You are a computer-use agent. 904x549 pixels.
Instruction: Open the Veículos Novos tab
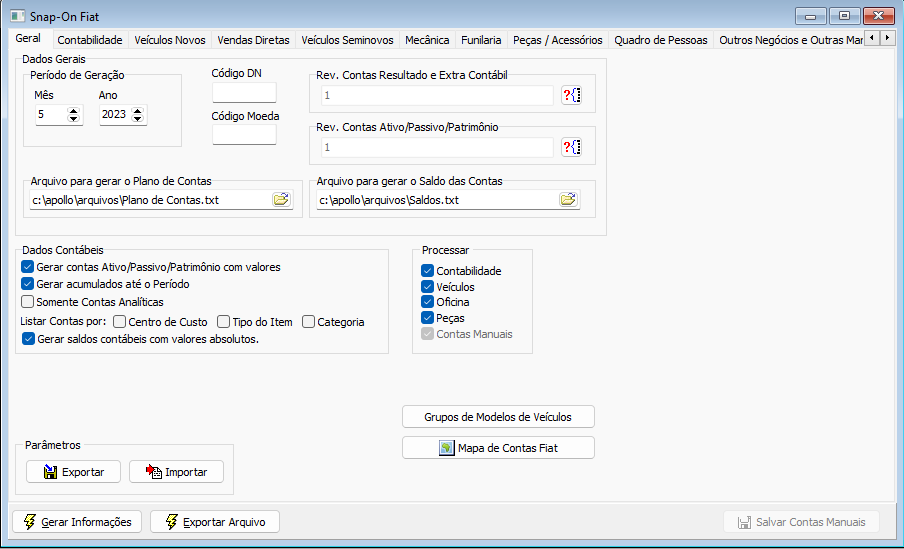(170, 40)
